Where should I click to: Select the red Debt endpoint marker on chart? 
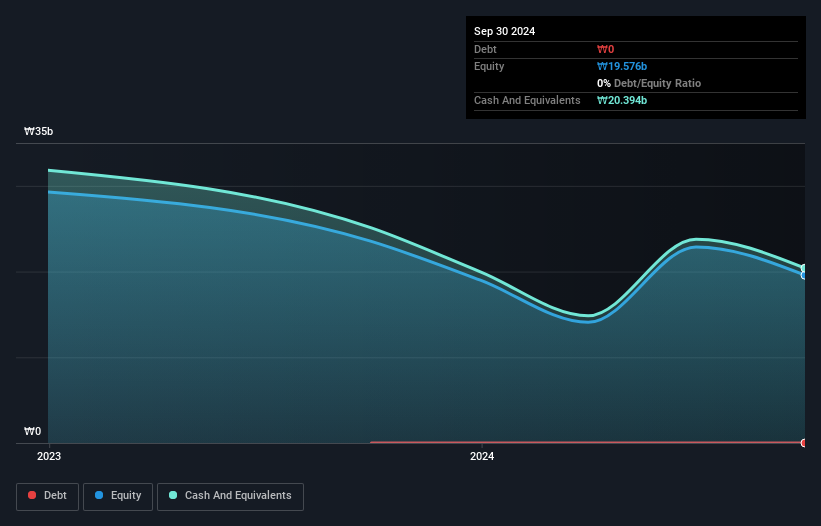(x=804, y=443)
